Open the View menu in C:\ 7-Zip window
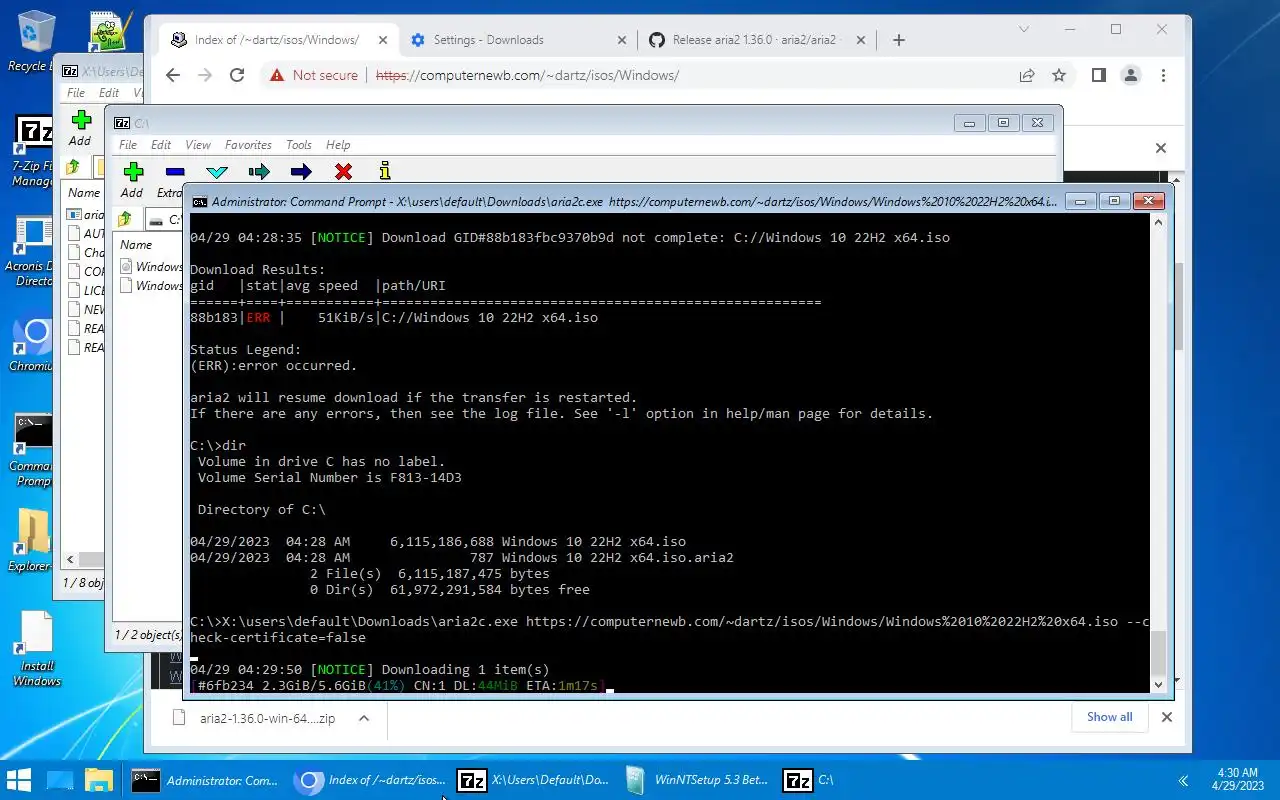Viewport: 1280px width, 800px height. tap(198, 145)
